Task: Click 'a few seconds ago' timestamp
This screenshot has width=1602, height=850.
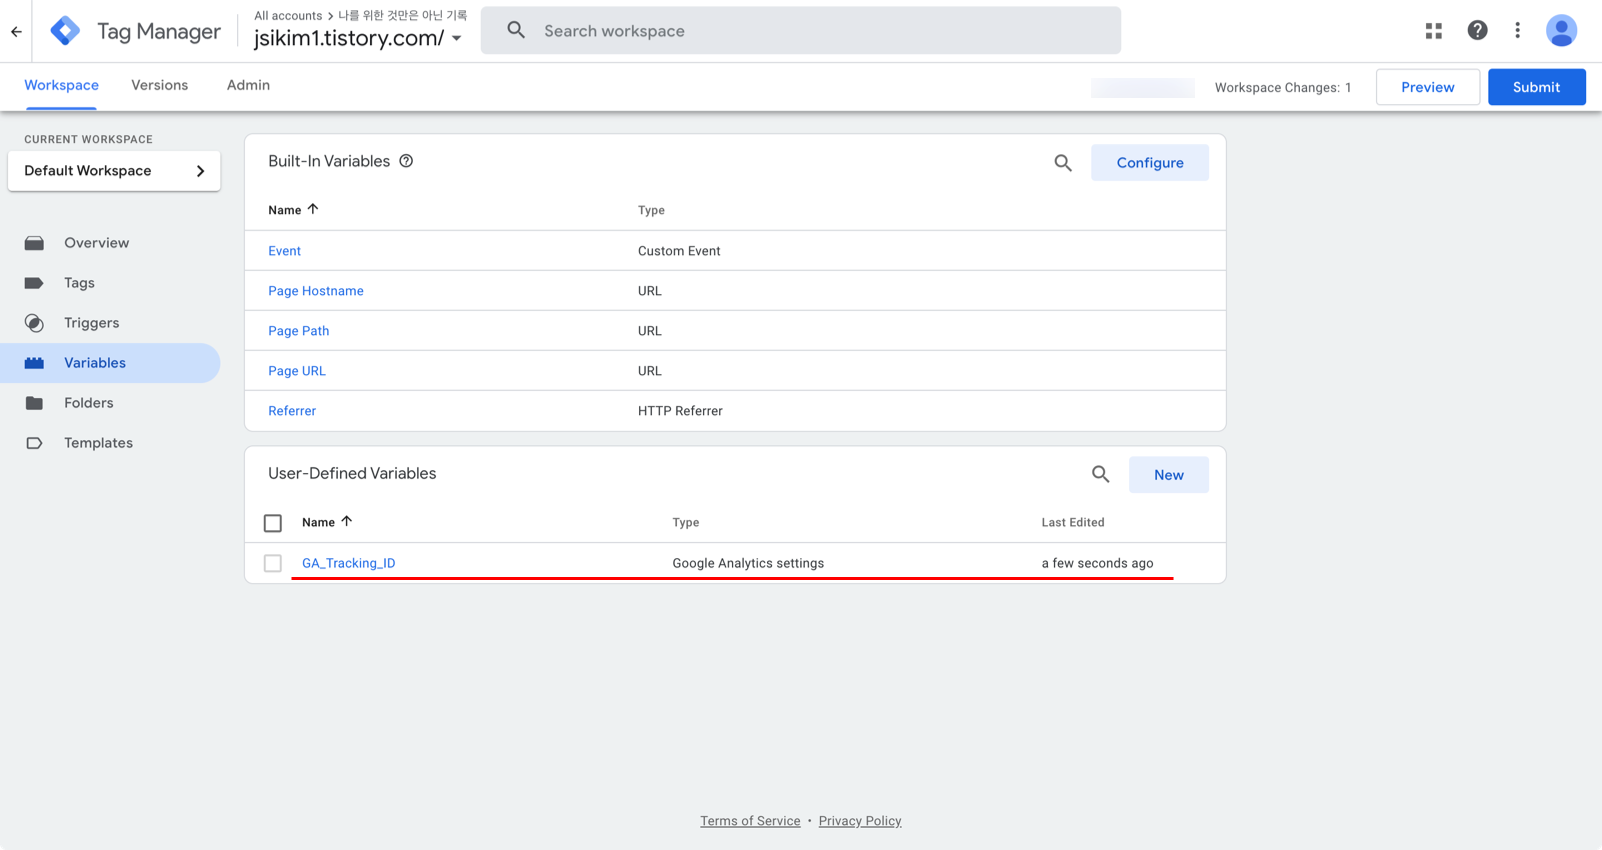Action: (x=1097, y=563)
